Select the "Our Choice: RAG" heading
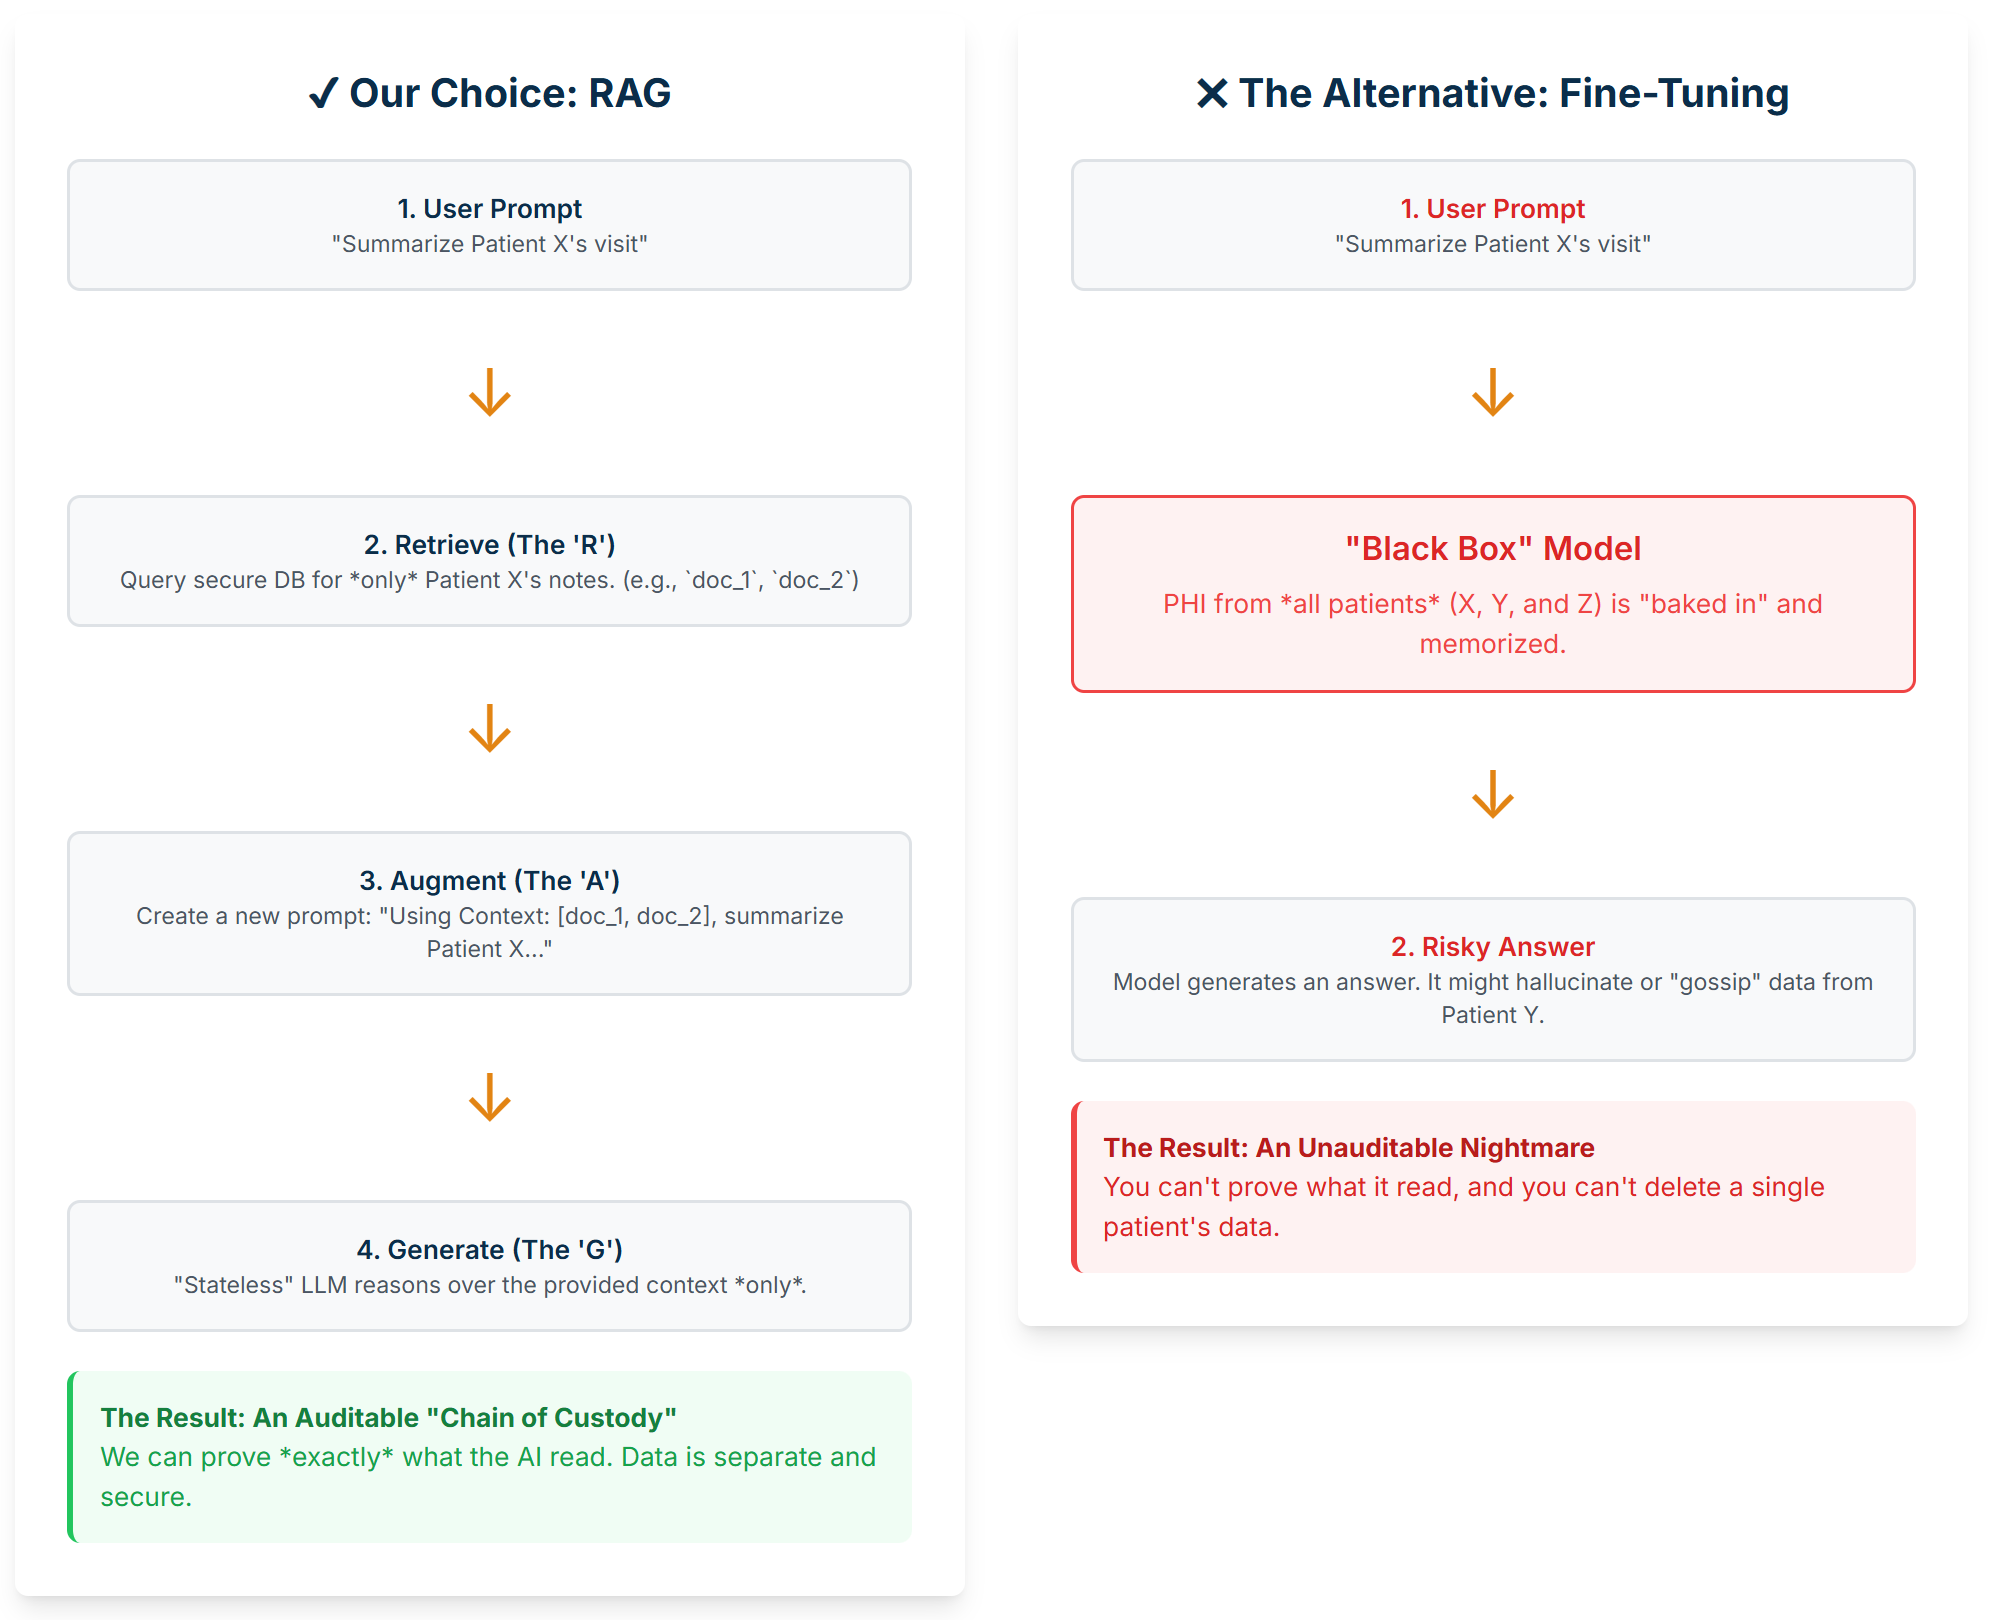 [510, 93]
